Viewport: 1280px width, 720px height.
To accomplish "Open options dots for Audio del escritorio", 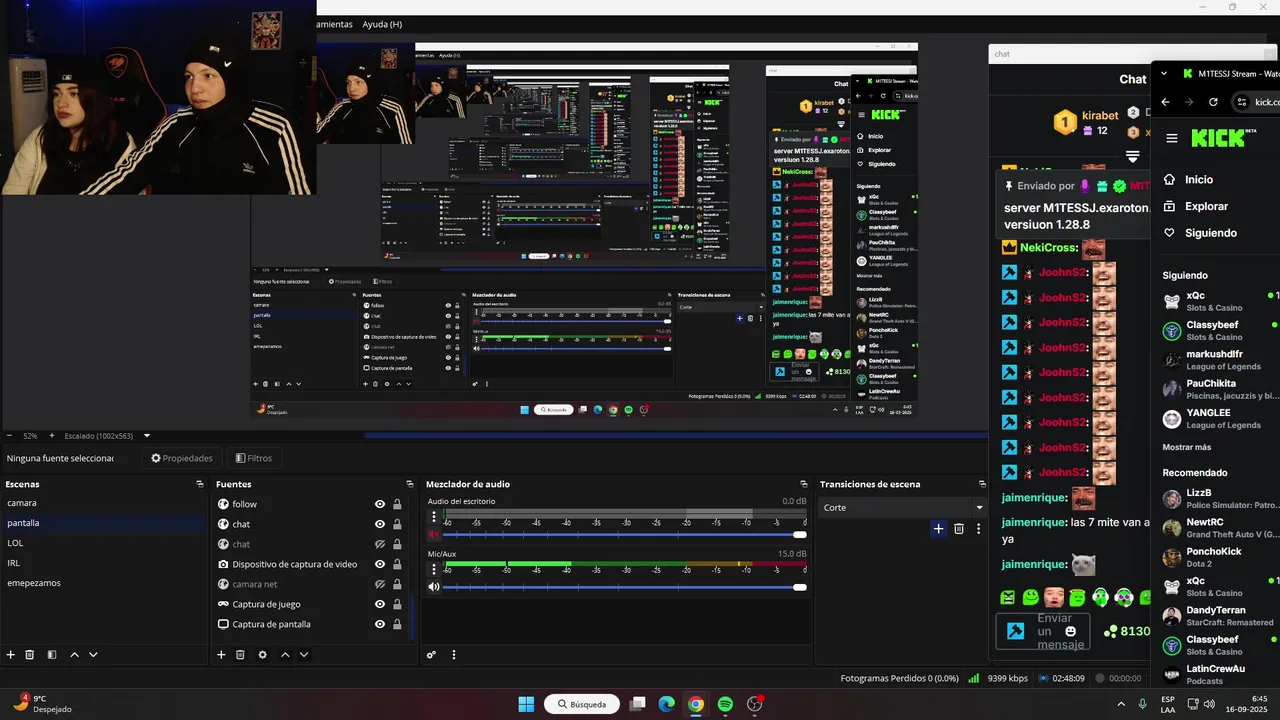I will 434,517.
